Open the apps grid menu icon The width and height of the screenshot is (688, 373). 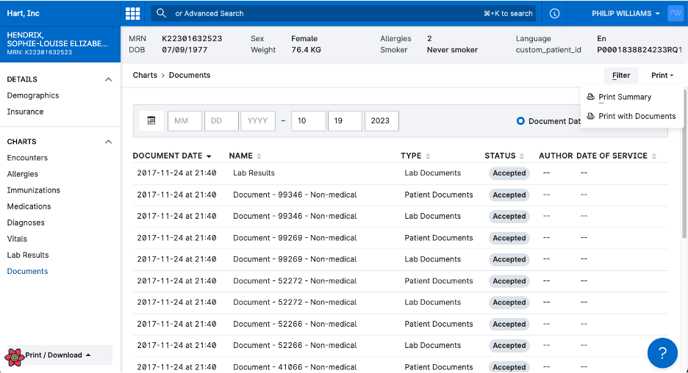point(133,14)
